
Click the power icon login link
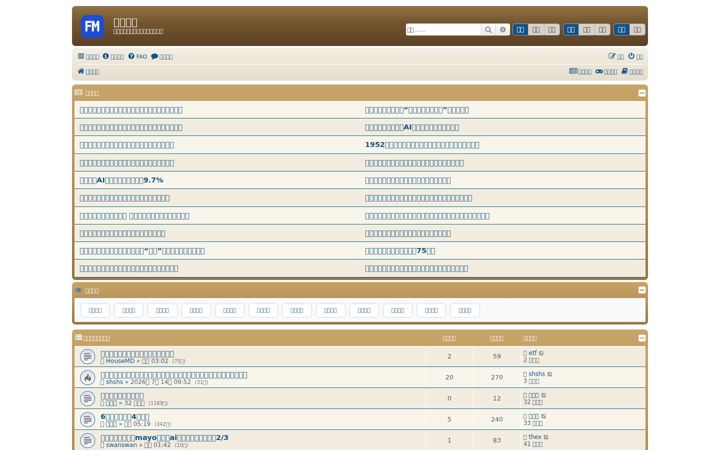coord(635,56)
